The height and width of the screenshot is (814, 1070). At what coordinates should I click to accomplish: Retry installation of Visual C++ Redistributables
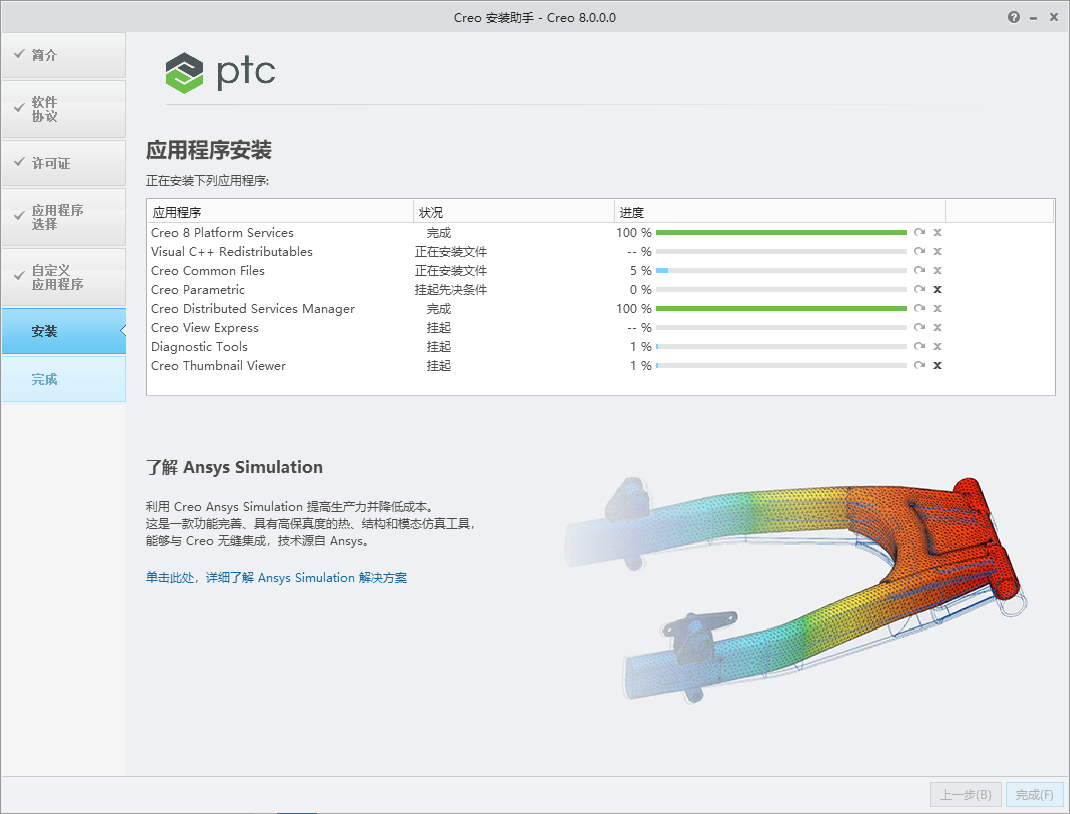(919, 251)
